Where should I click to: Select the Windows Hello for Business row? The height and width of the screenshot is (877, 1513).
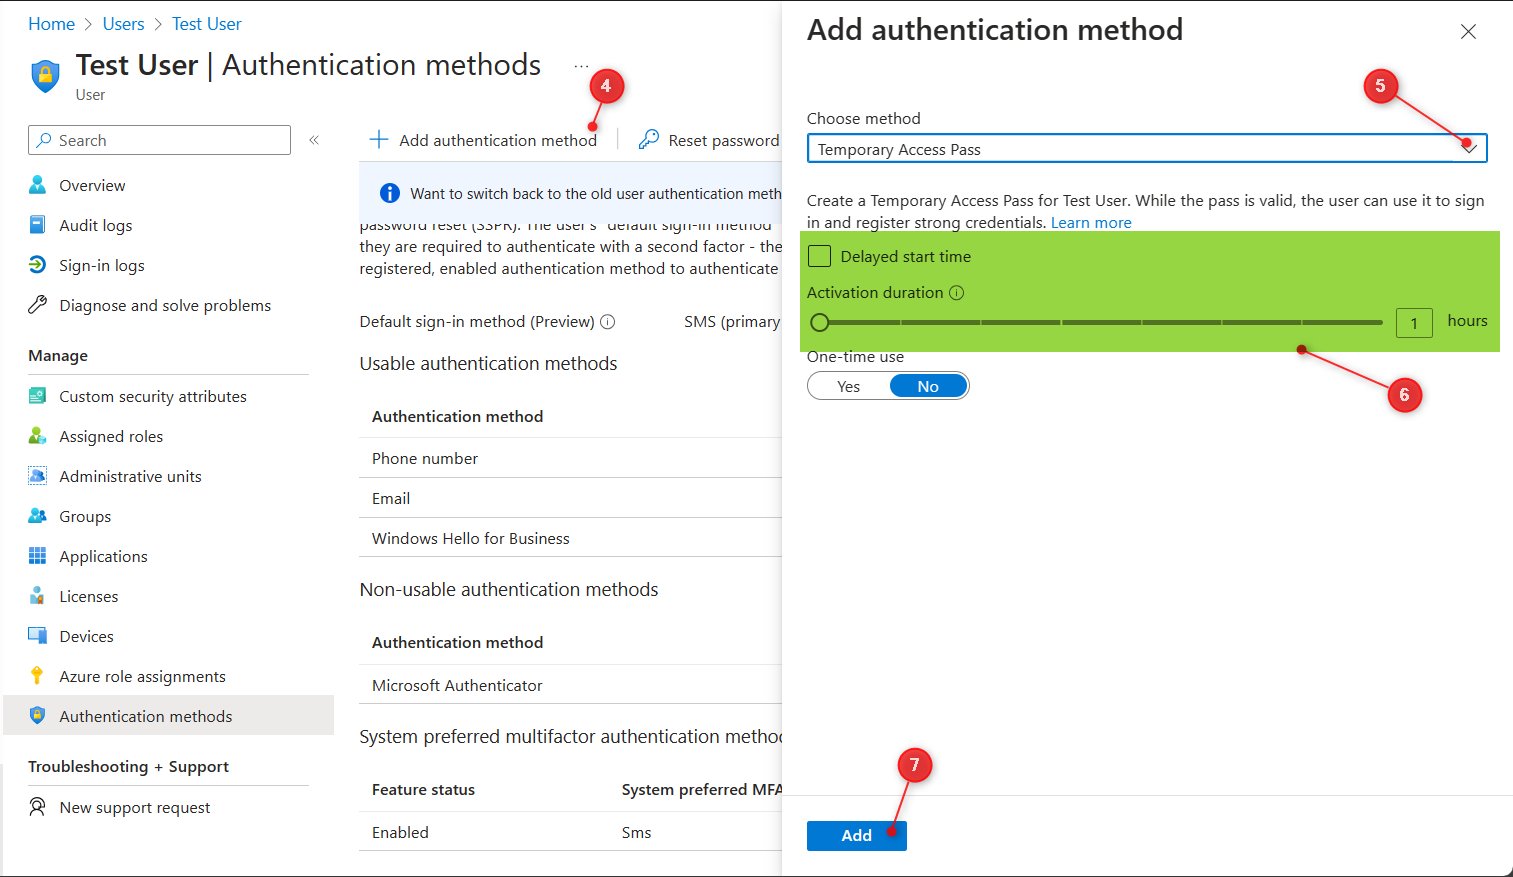(570, 538)
